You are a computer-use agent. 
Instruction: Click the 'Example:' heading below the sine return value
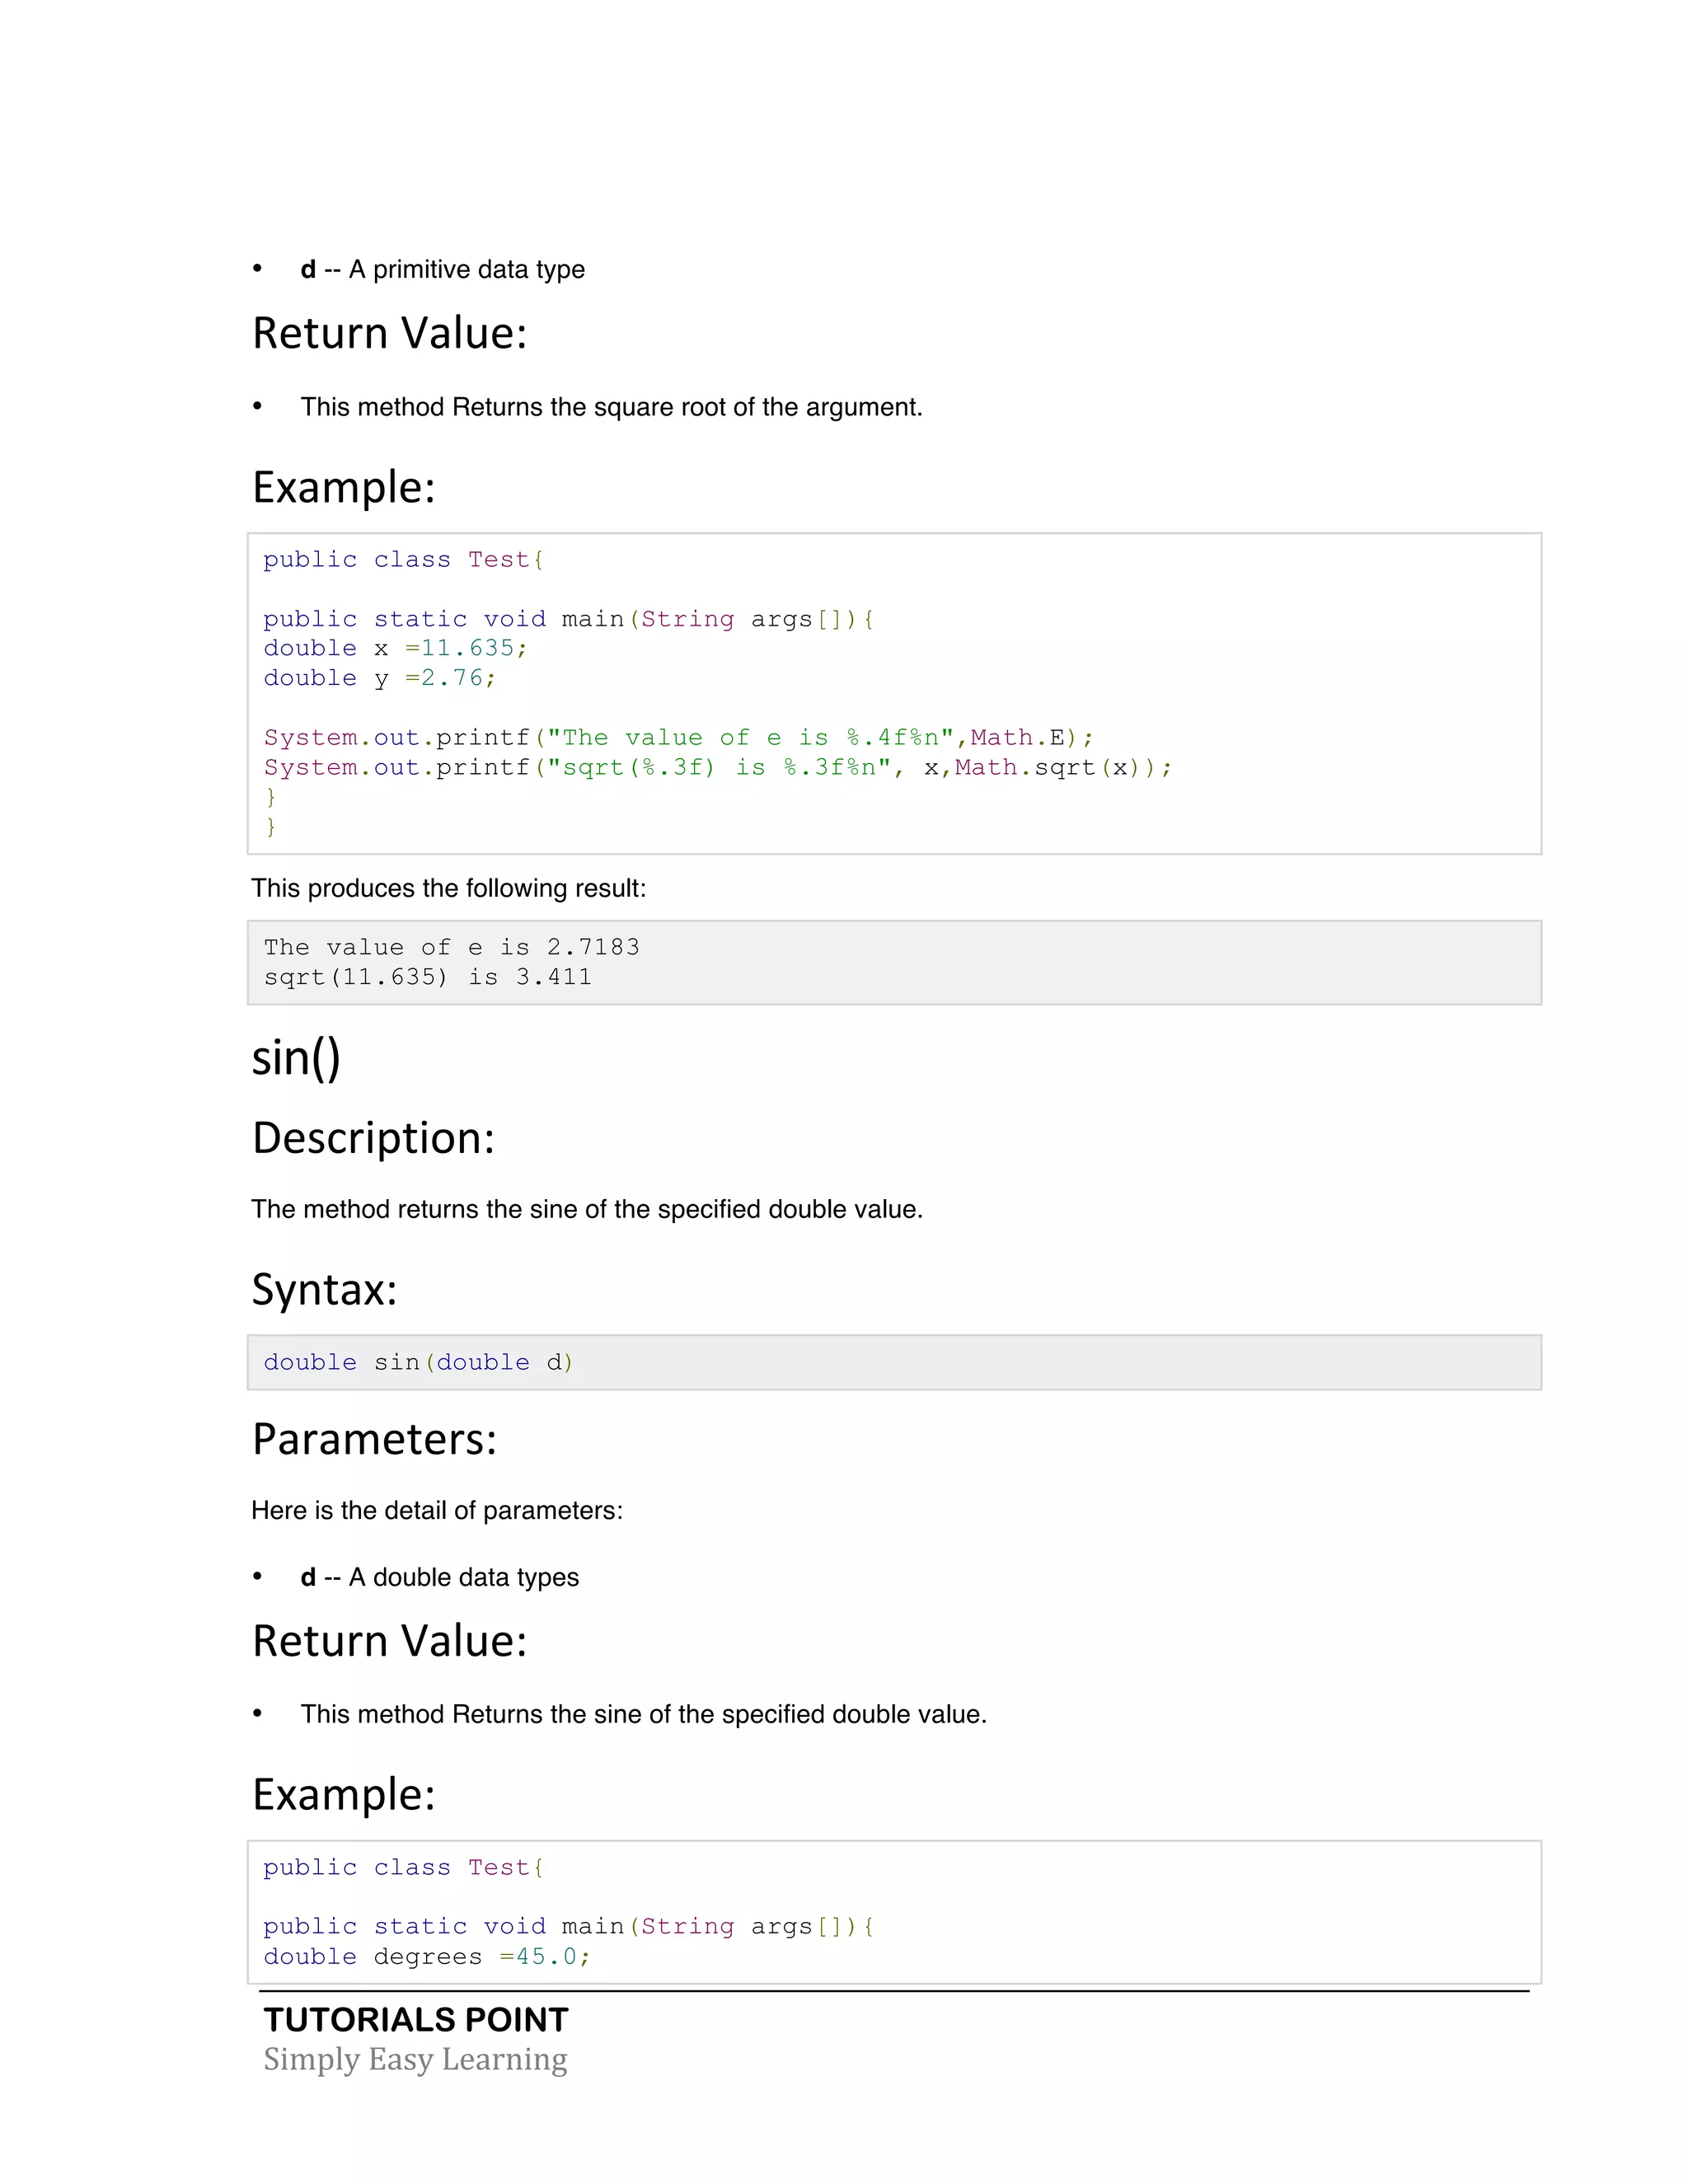tap(344, 1795)
